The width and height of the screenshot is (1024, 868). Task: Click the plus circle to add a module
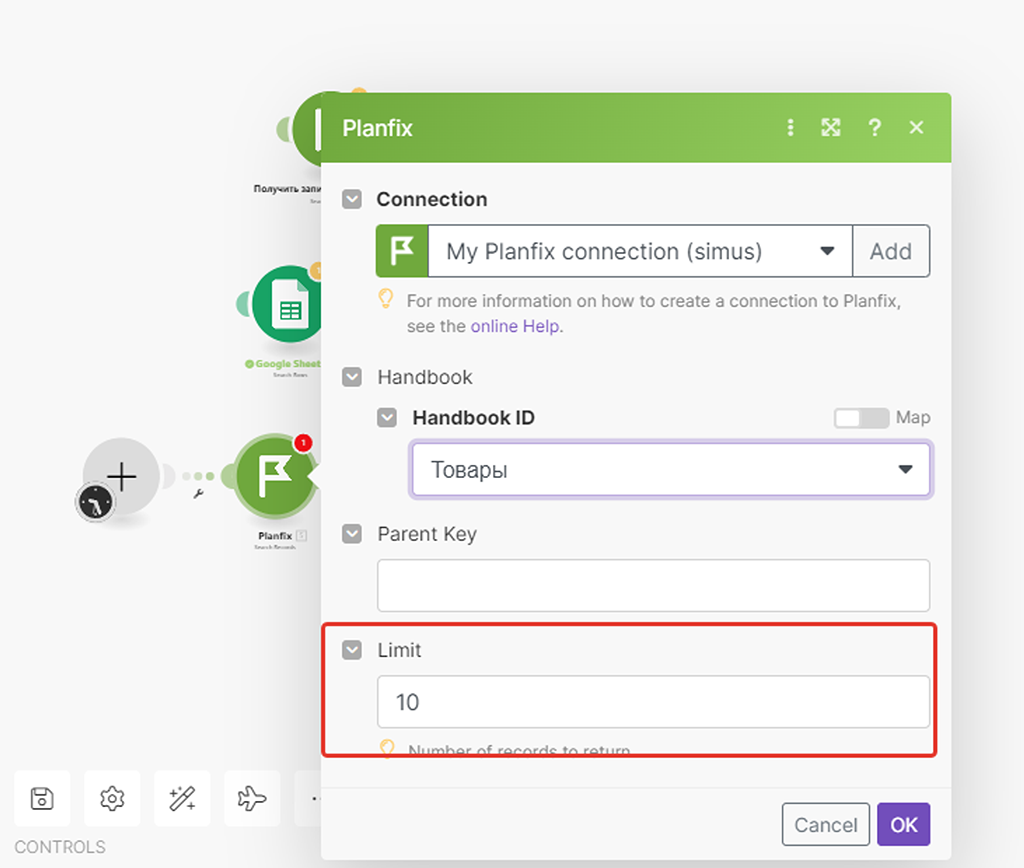[x=122, y=476]
